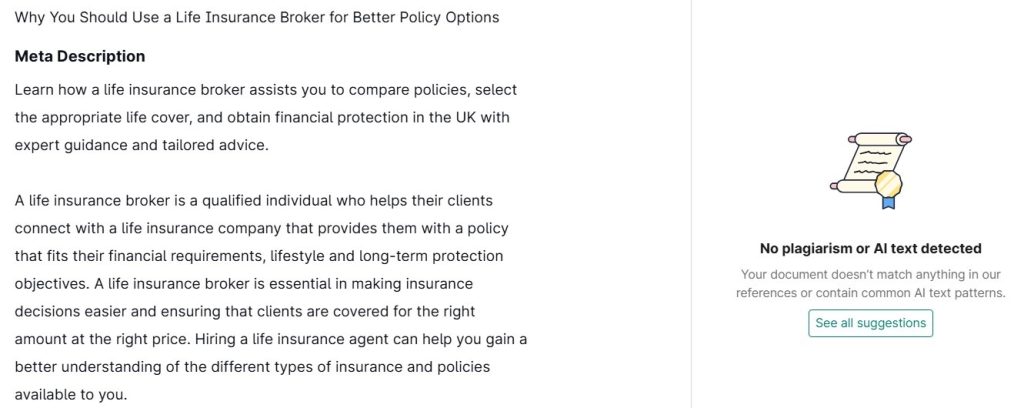Image resolution: width=1024 pixels, height=408 pixels.
Task: Click the See all suggestions button
Action: pyautogui.click(x=871, y=323)
